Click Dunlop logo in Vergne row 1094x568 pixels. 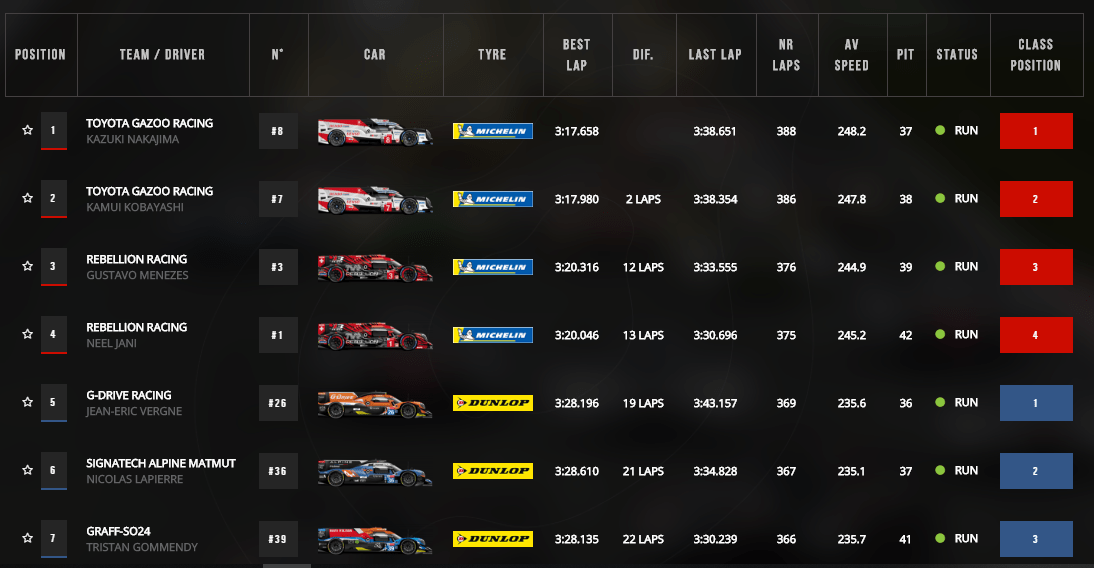click(x=493, y=403)
